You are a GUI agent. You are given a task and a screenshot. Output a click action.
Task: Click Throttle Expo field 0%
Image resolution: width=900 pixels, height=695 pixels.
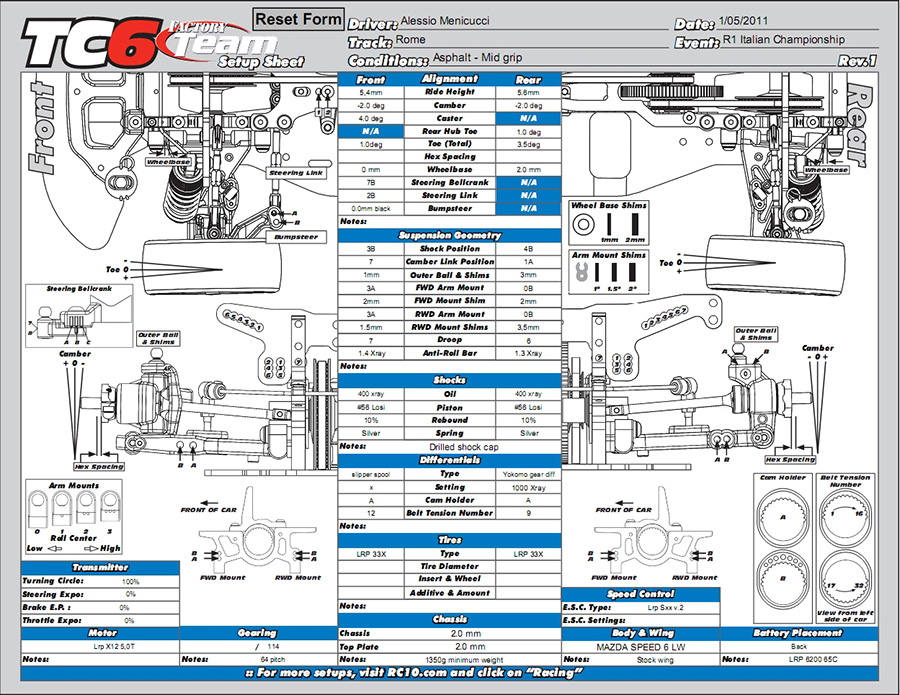click(x=130, y=620)
